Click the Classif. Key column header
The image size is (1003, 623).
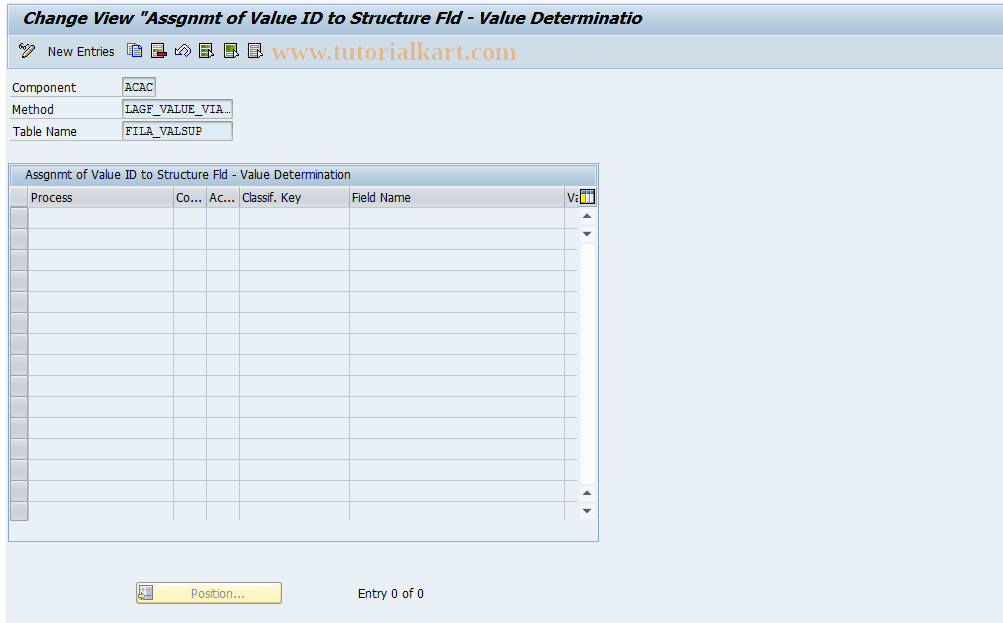[294, 198]
